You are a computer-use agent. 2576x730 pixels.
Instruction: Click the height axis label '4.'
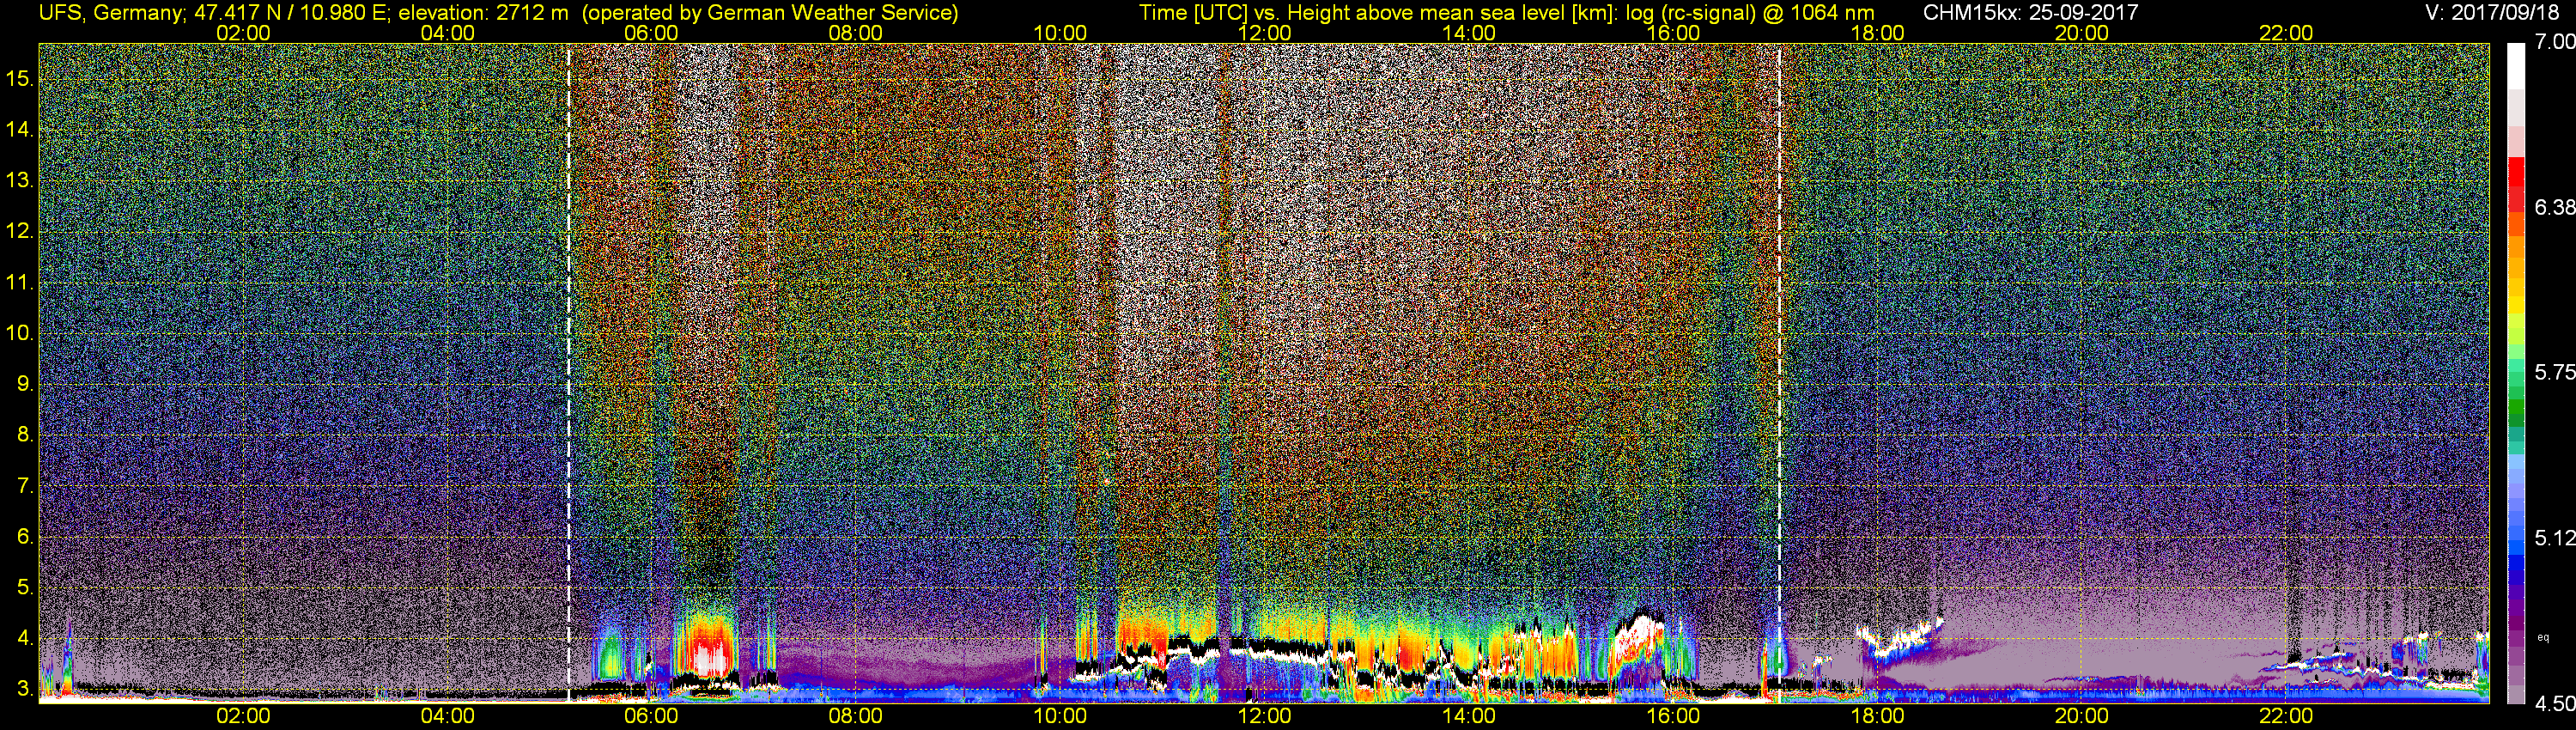pos(25,638)
